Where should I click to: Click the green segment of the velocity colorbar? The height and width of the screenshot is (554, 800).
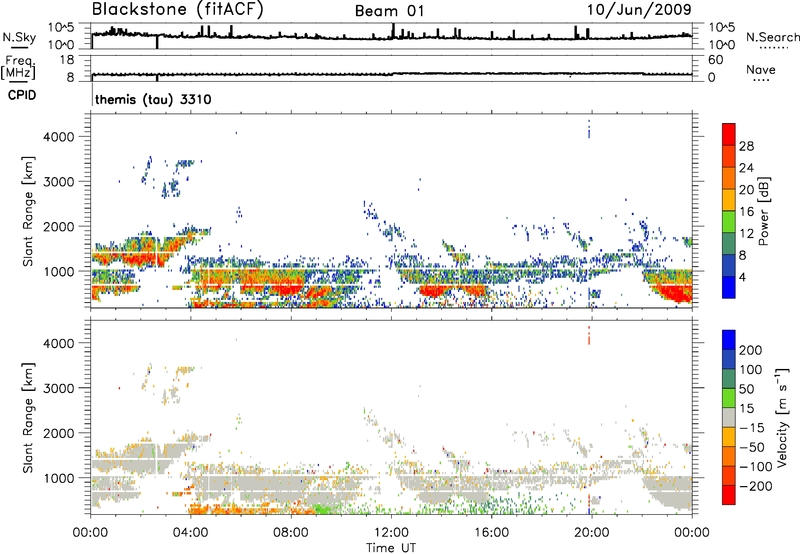729,398
